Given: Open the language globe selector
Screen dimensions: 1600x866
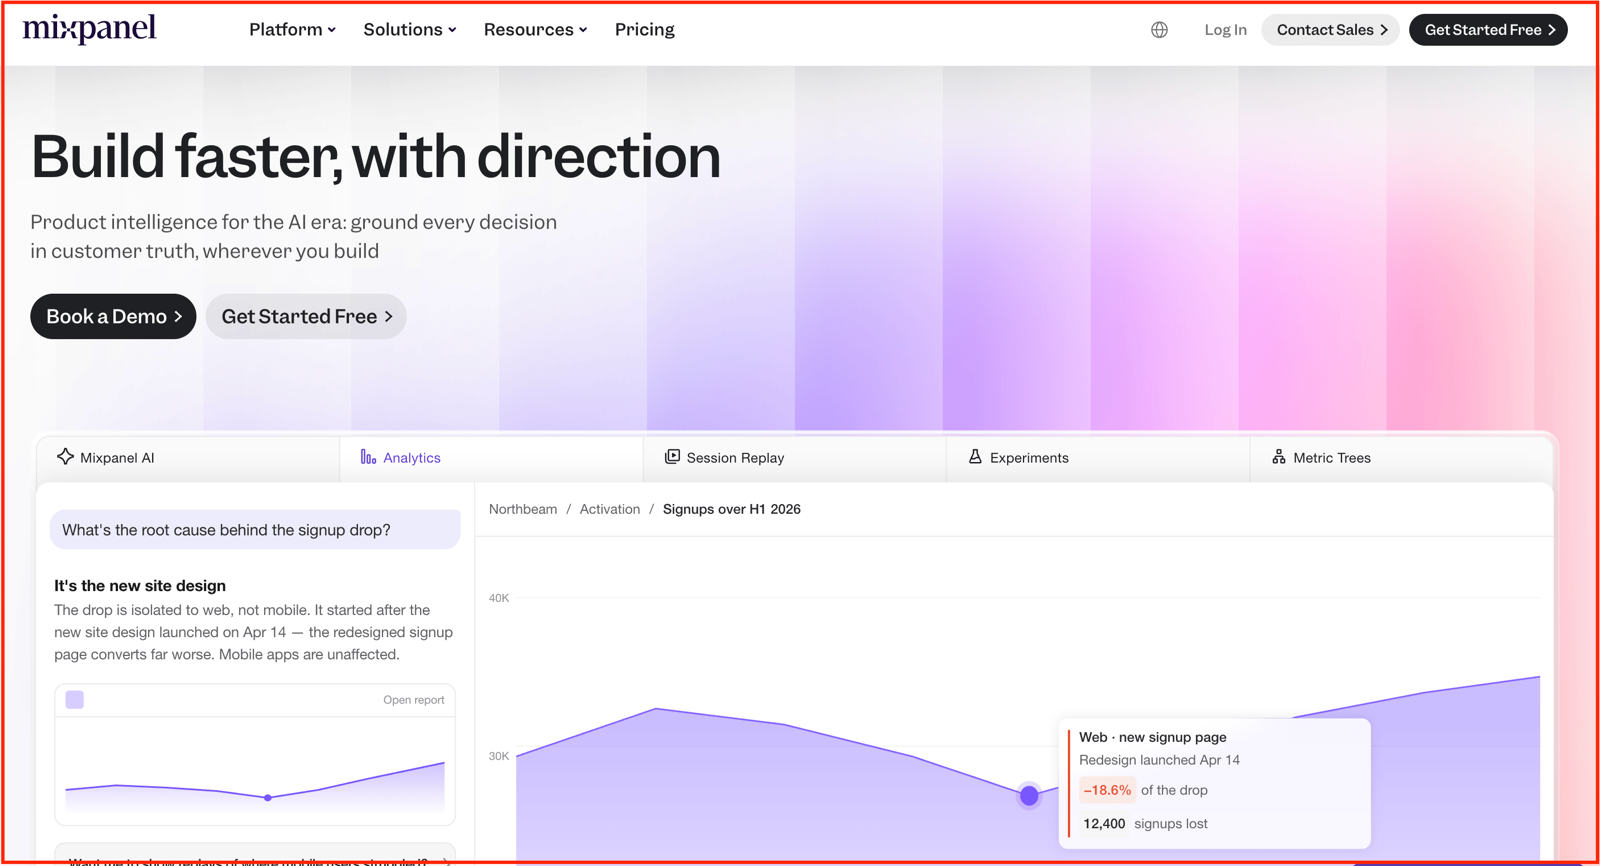Looking at the screenshot, I should tap(1159, 30).
